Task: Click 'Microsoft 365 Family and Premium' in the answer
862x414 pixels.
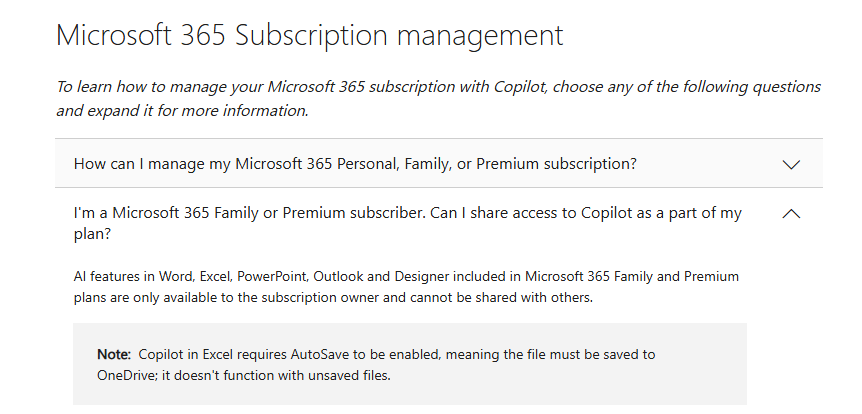Action: pyautogui.click(x=612, y=276)
